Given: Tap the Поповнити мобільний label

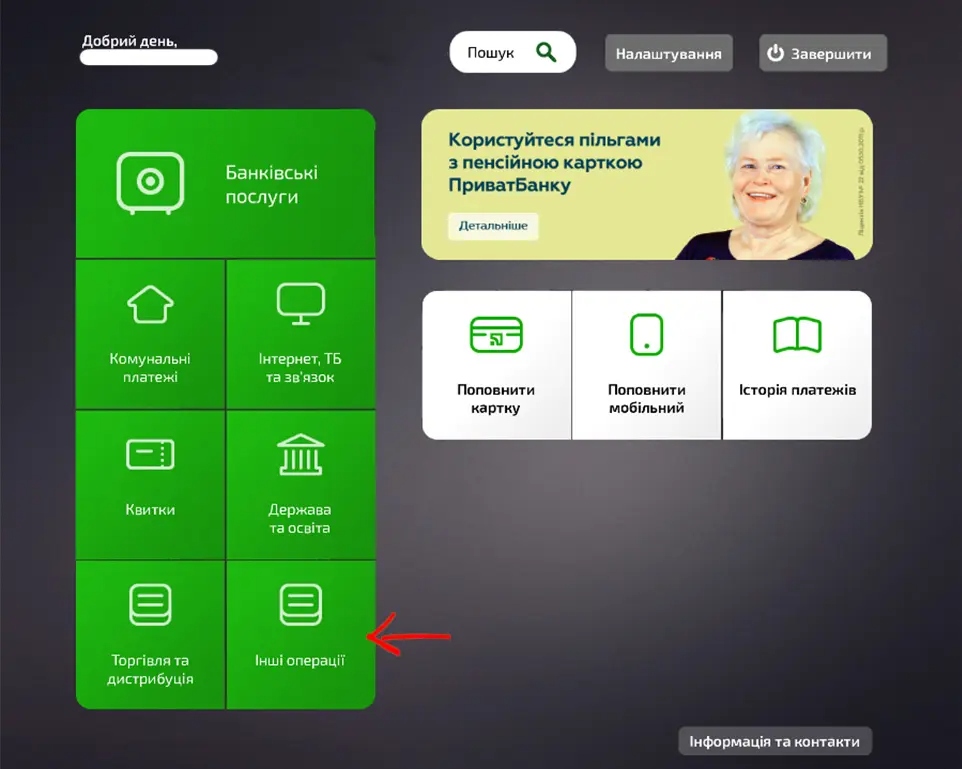Looking at the screenshot, I should 647,399.
